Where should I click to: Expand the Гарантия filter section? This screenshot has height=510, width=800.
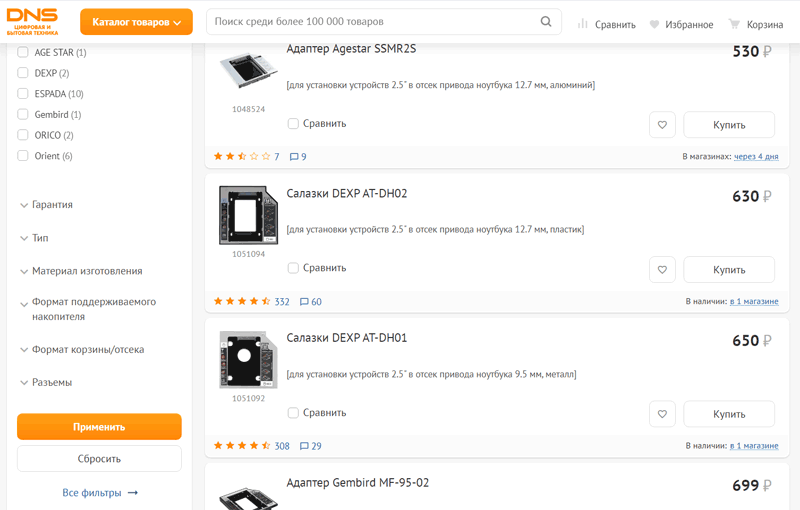46,205
